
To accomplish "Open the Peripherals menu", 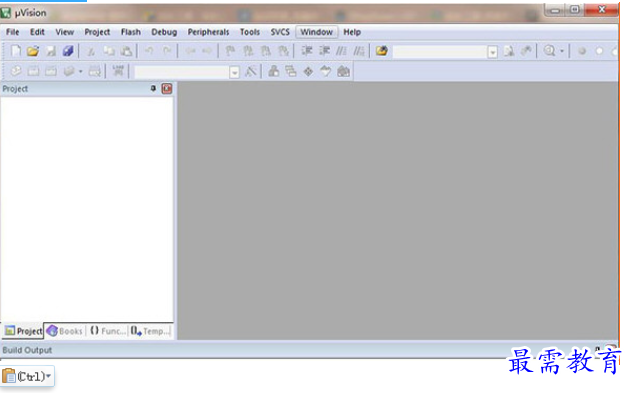I will click(209, 32).
